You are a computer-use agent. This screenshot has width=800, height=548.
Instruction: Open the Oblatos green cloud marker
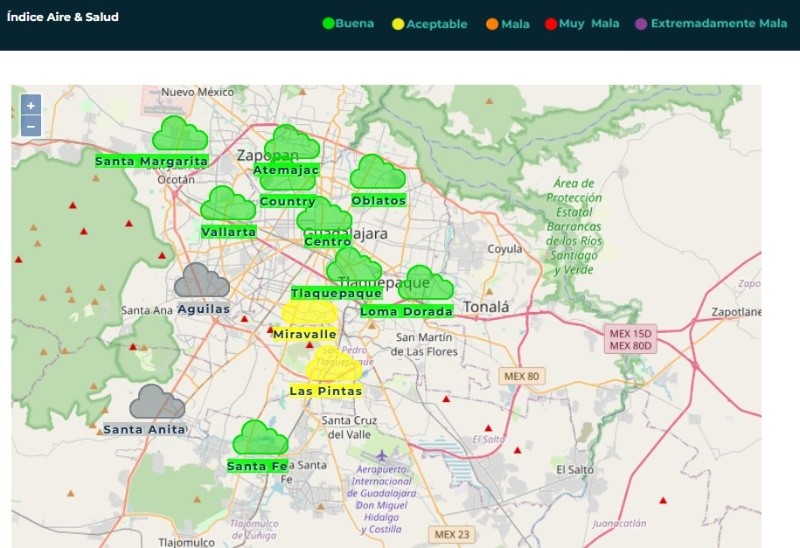pyautogui.click(x=377, y=174)
